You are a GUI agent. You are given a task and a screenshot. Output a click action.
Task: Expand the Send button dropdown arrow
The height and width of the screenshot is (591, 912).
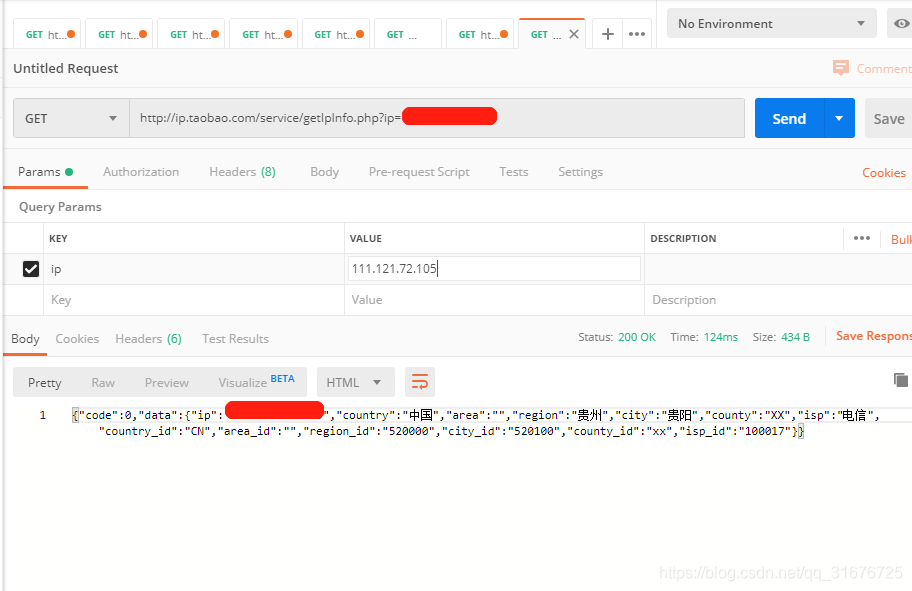[839, 118]
